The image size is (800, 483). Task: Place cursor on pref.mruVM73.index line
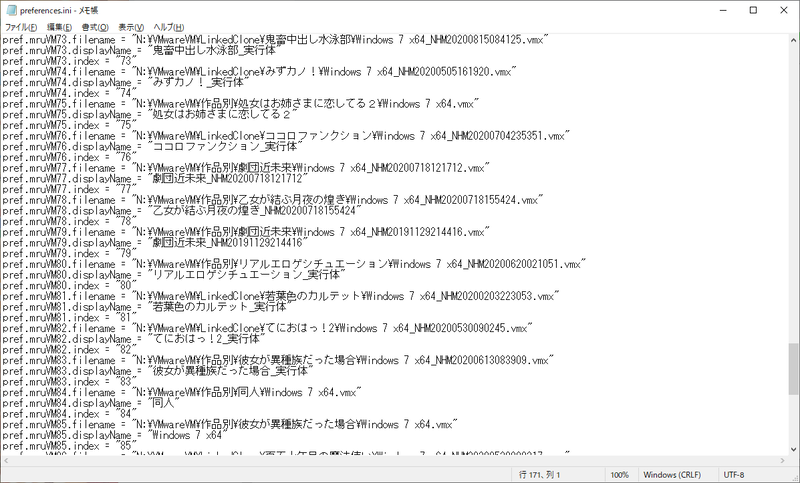click(x=70, y=61)
